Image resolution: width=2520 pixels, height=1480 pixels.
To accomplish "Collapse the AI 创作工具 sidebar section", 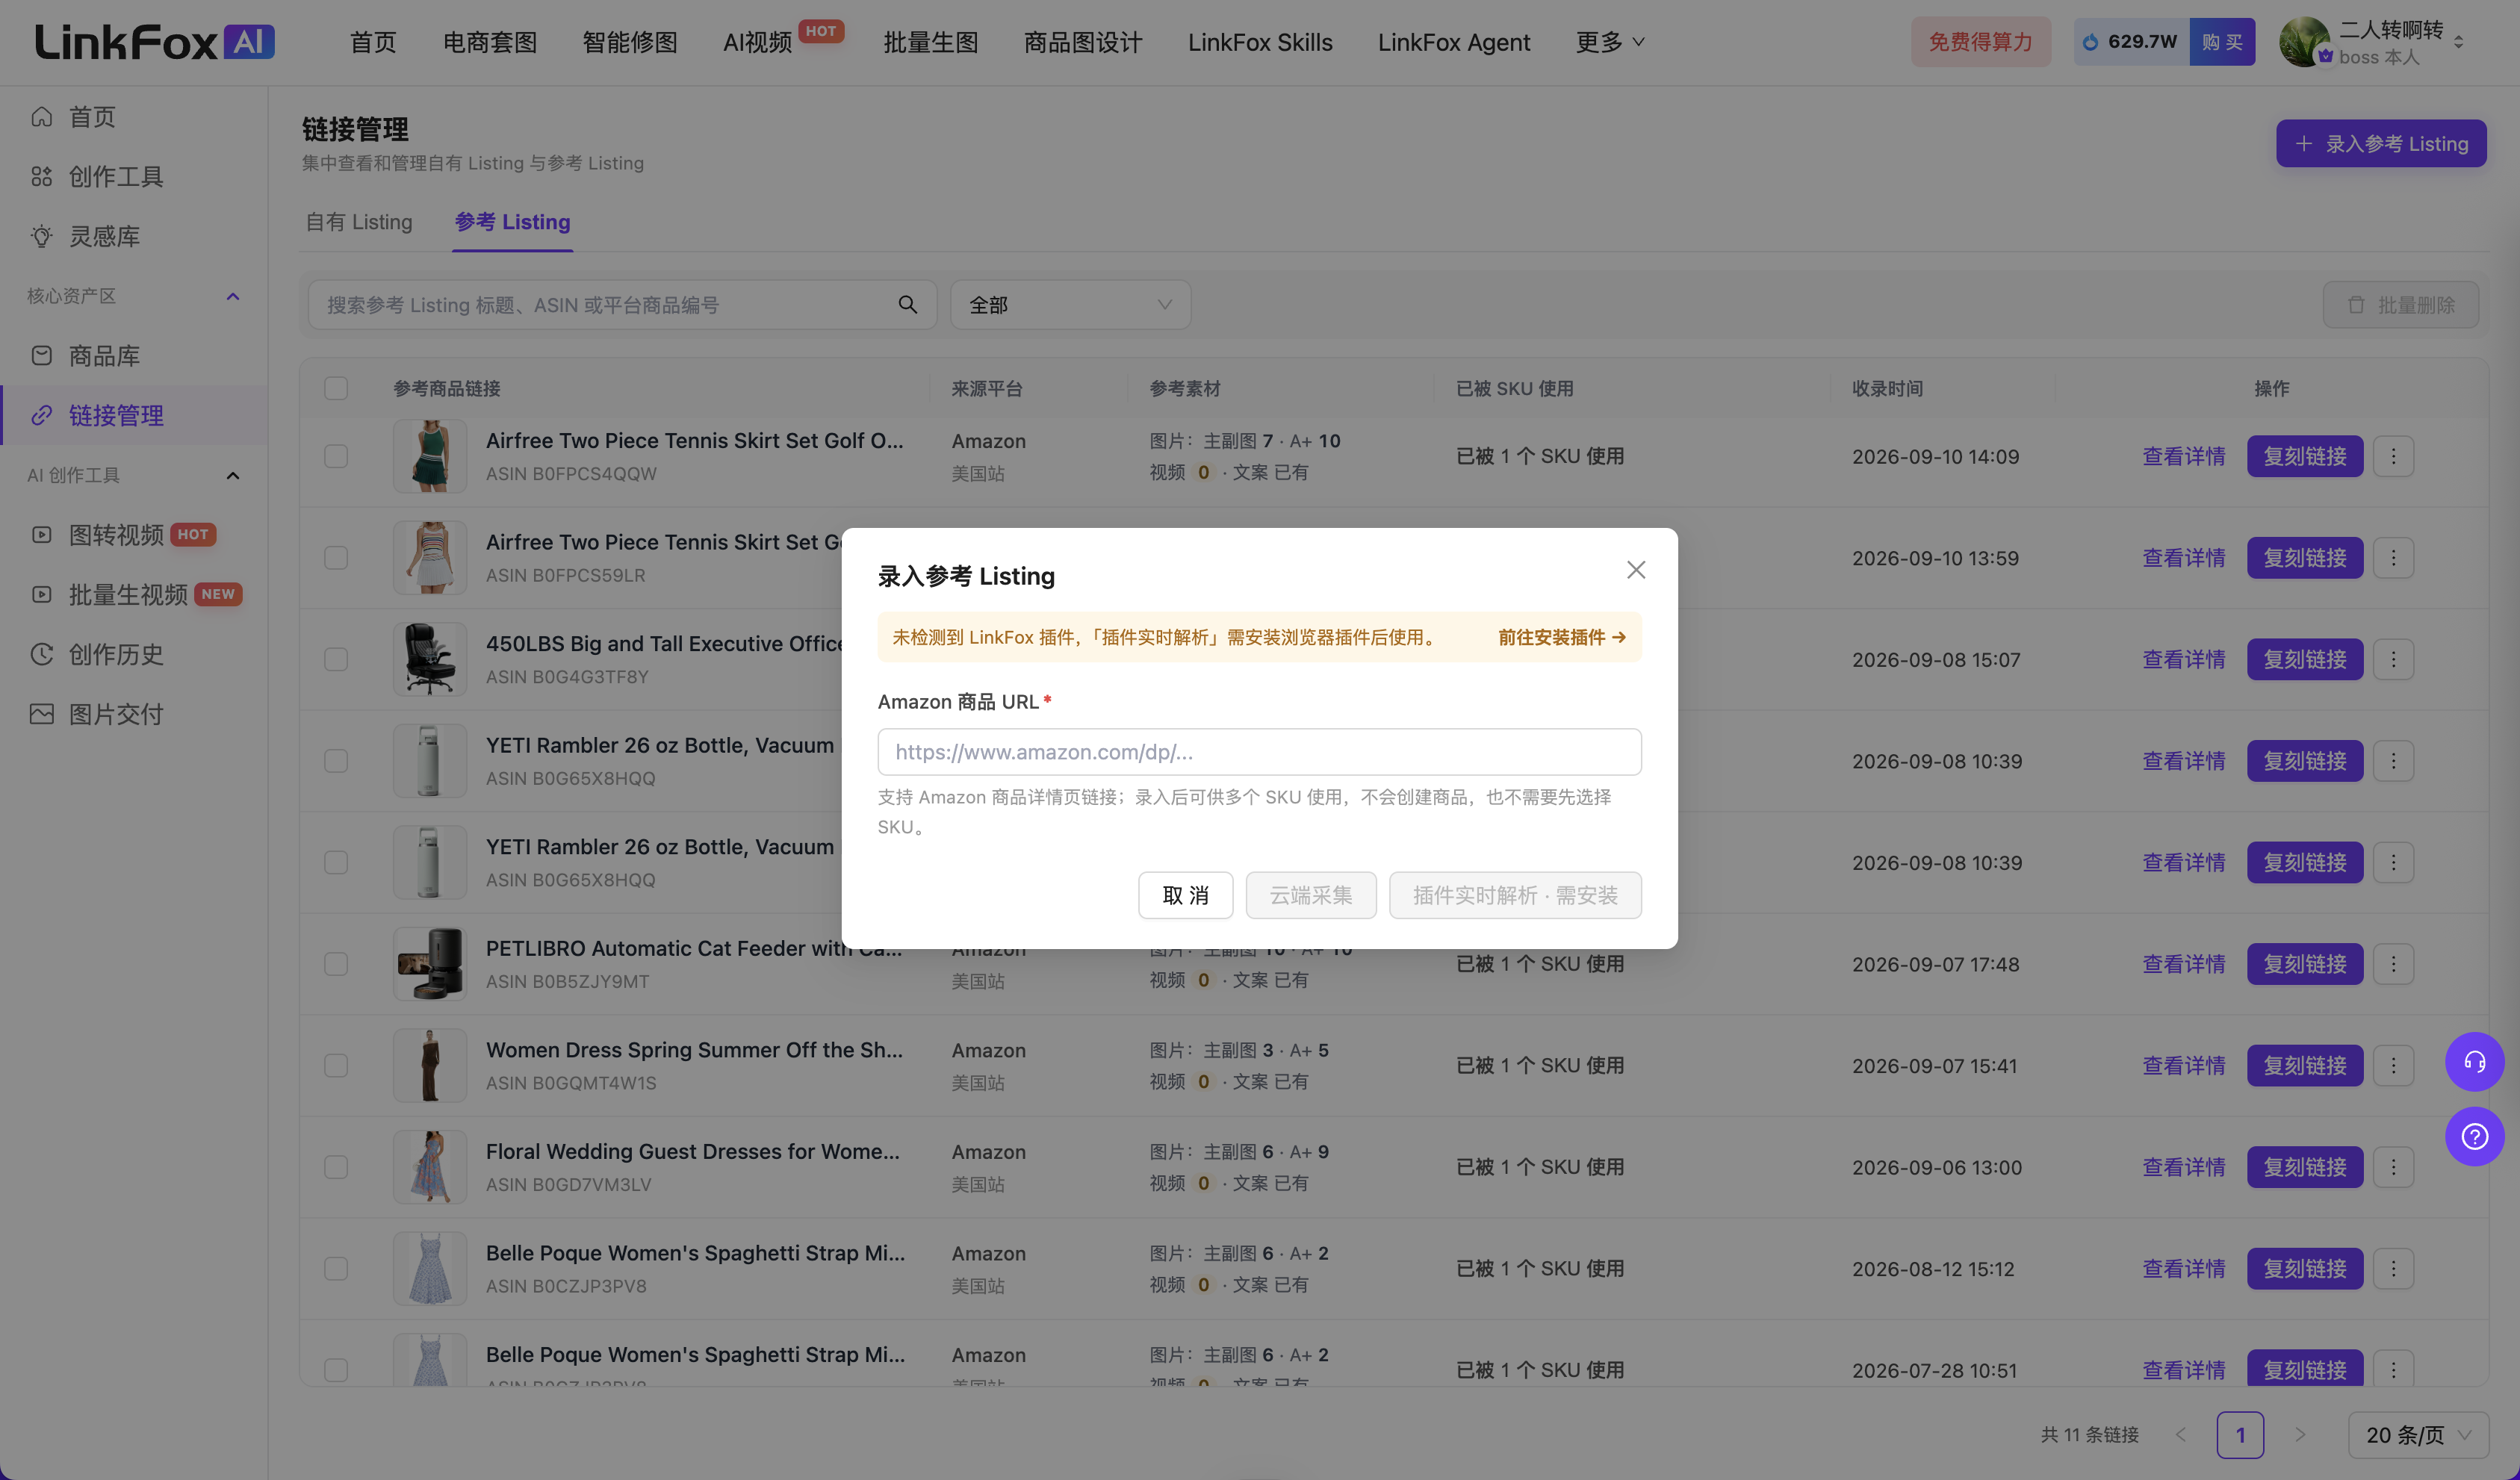I will point(233,475).
